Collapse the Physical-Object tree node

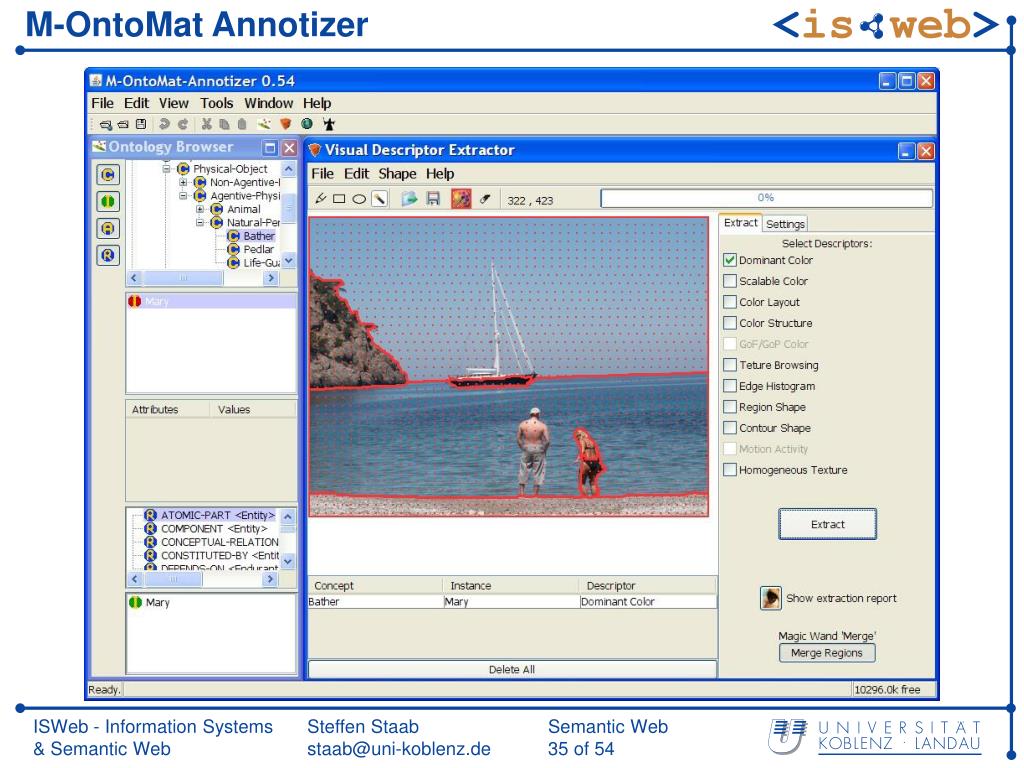point(167,168)
